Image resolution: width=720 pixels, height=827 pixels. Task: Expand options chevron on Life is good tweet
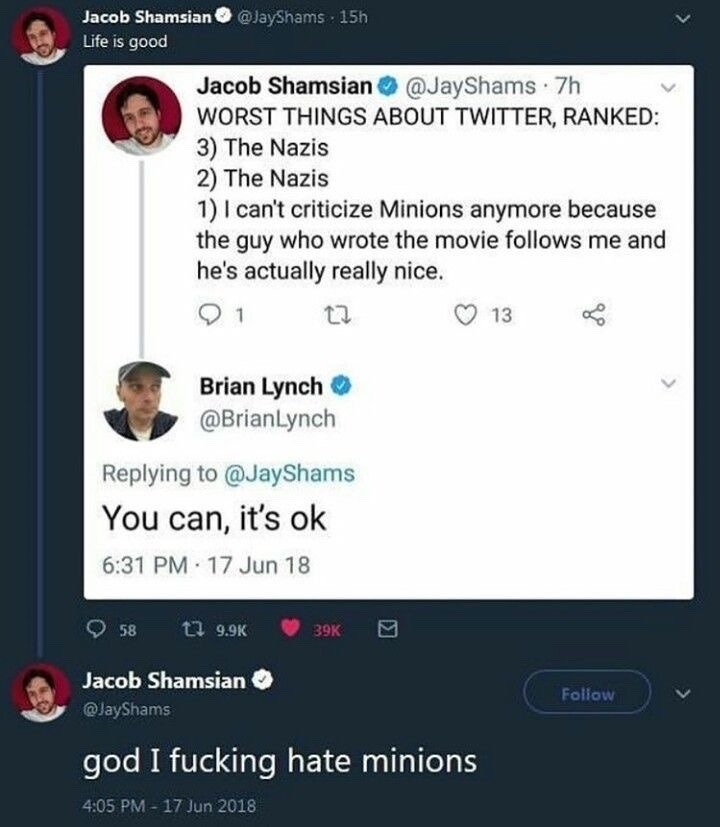(x=683, y=19)
